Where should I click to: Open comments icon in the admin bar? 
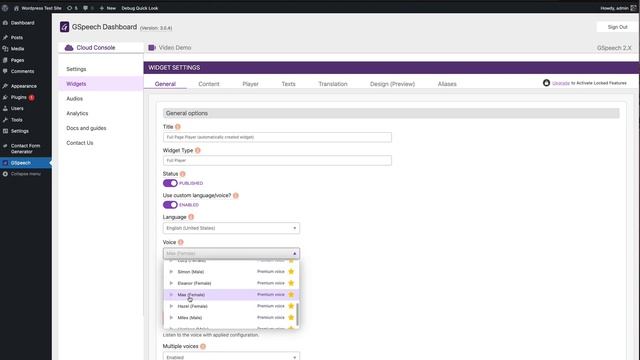tap(88, 8)
